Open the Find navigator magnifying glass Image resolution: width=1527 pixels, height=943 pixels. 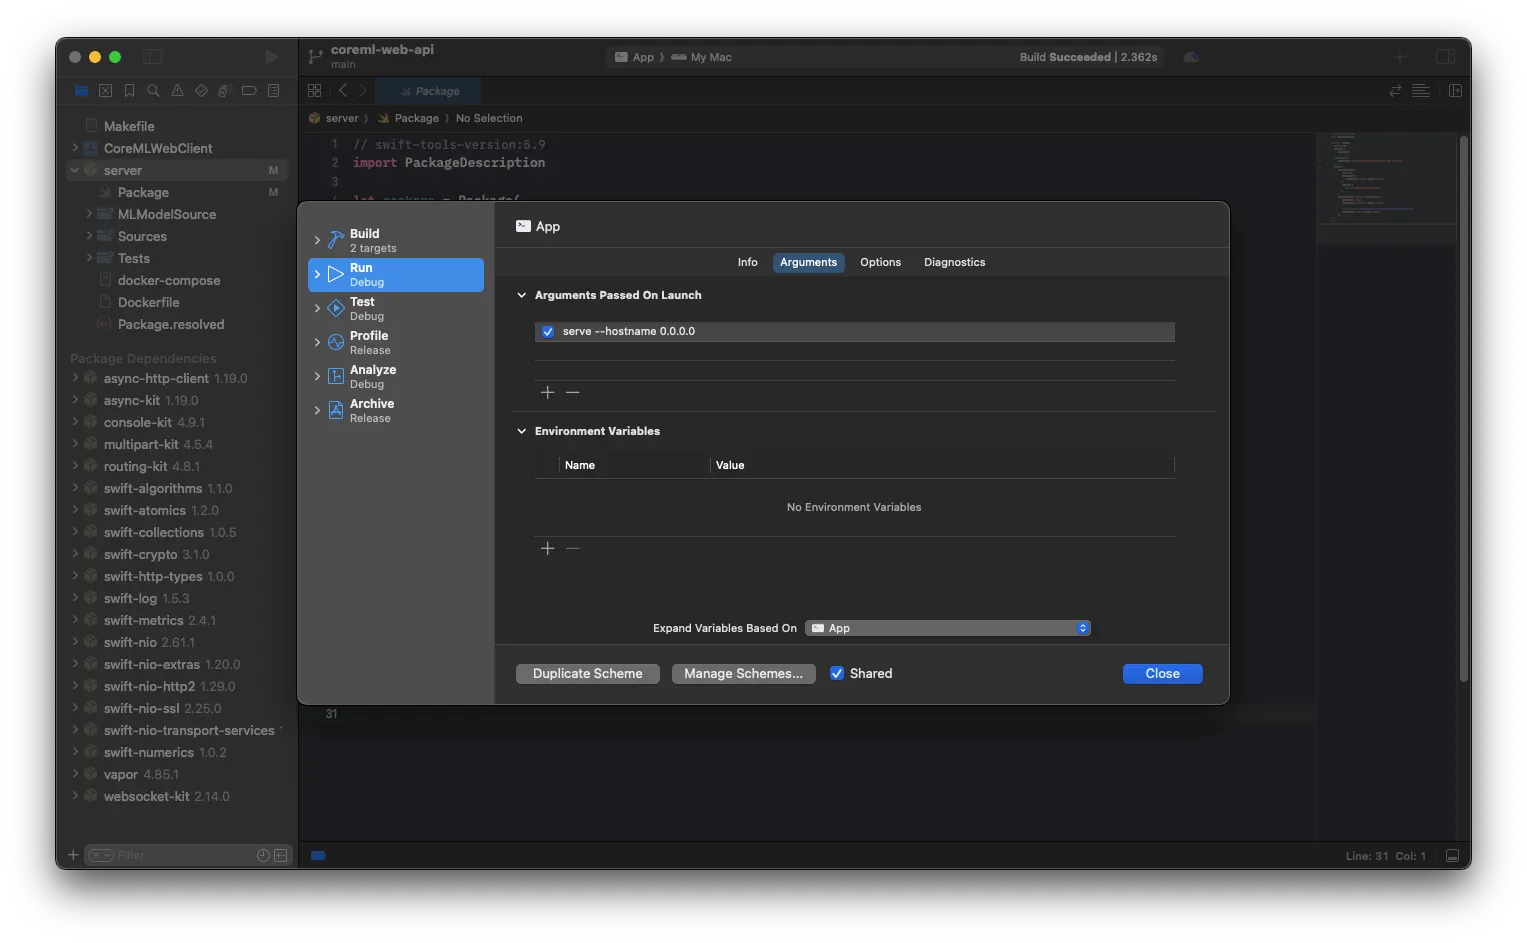[x=153, y=90]
